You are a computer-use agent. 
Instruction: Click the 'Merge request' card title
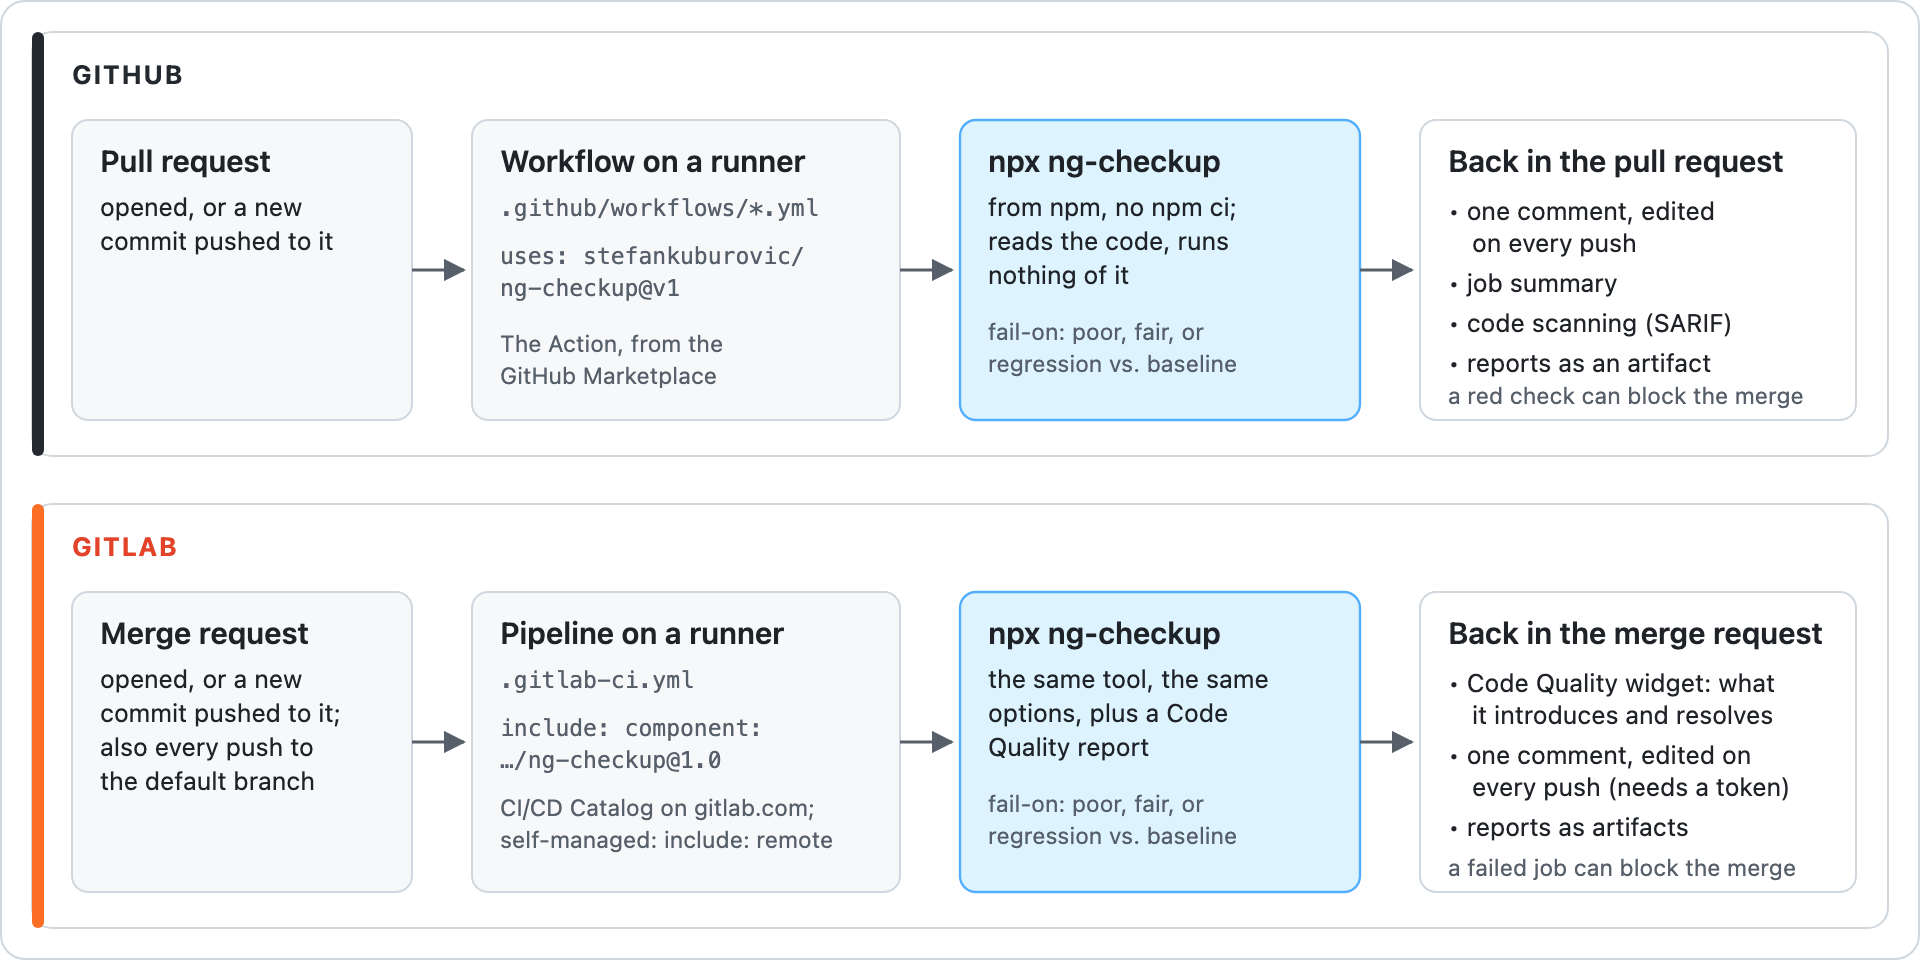click(204, 634)
